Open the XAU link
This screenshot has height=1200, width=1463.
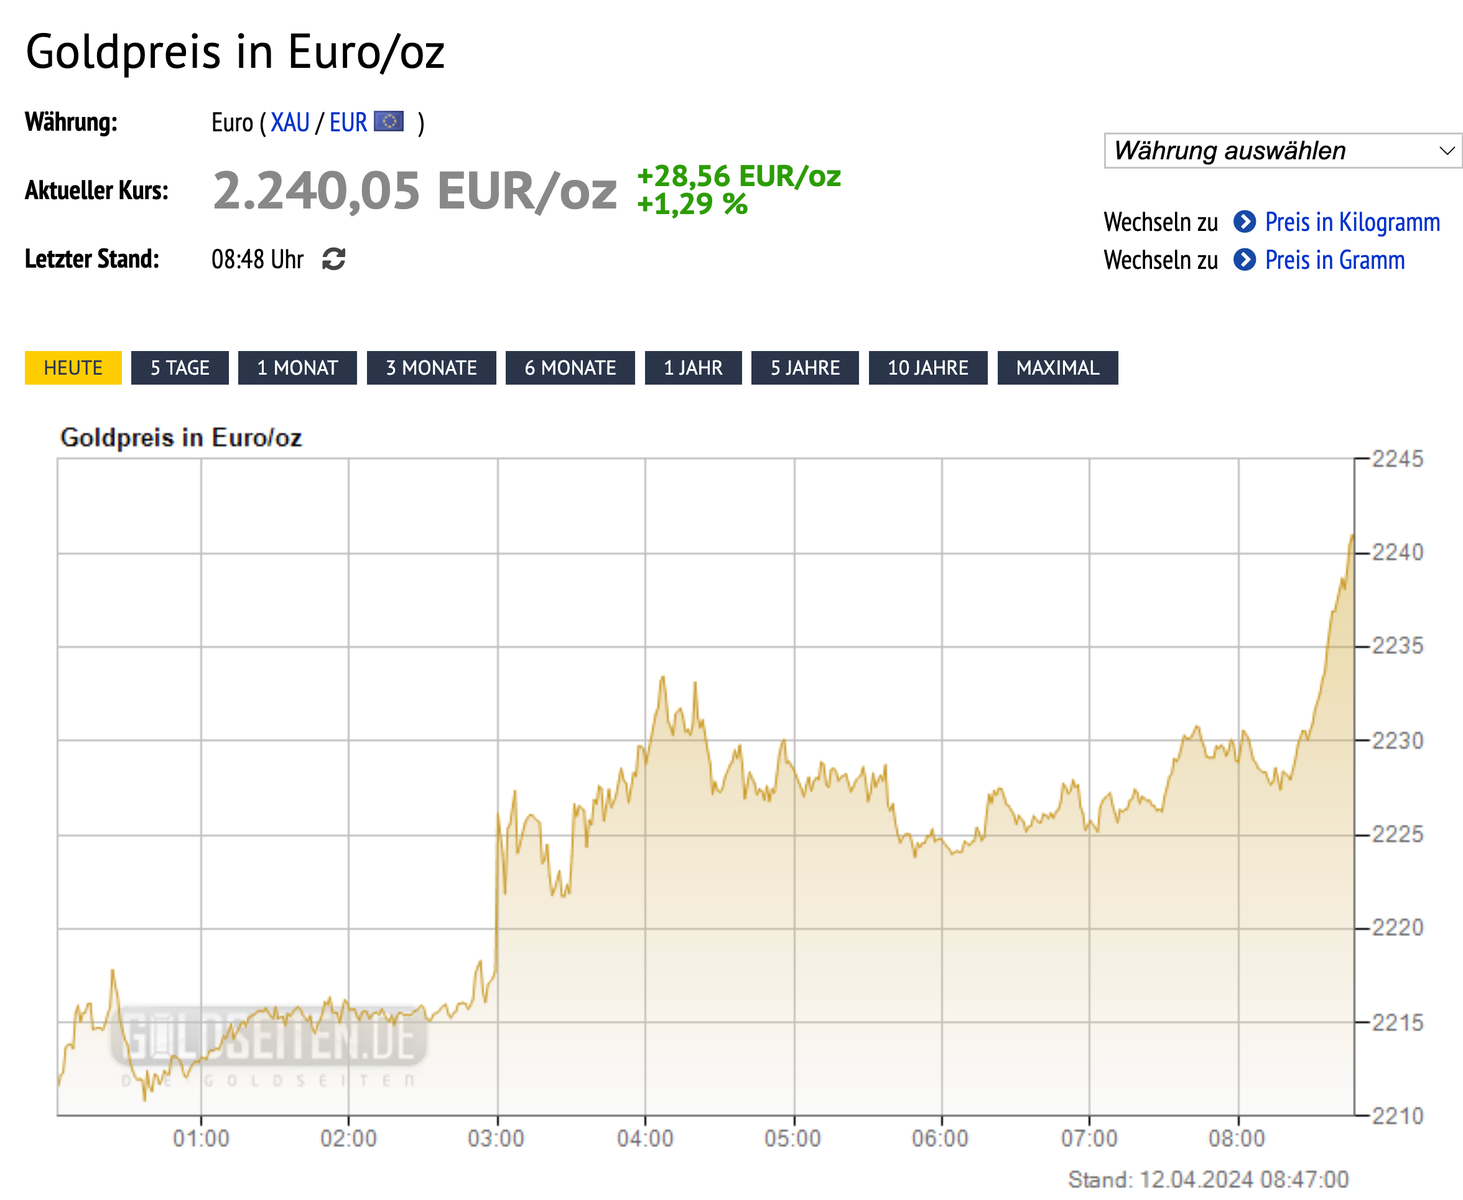tap(290, 123)
